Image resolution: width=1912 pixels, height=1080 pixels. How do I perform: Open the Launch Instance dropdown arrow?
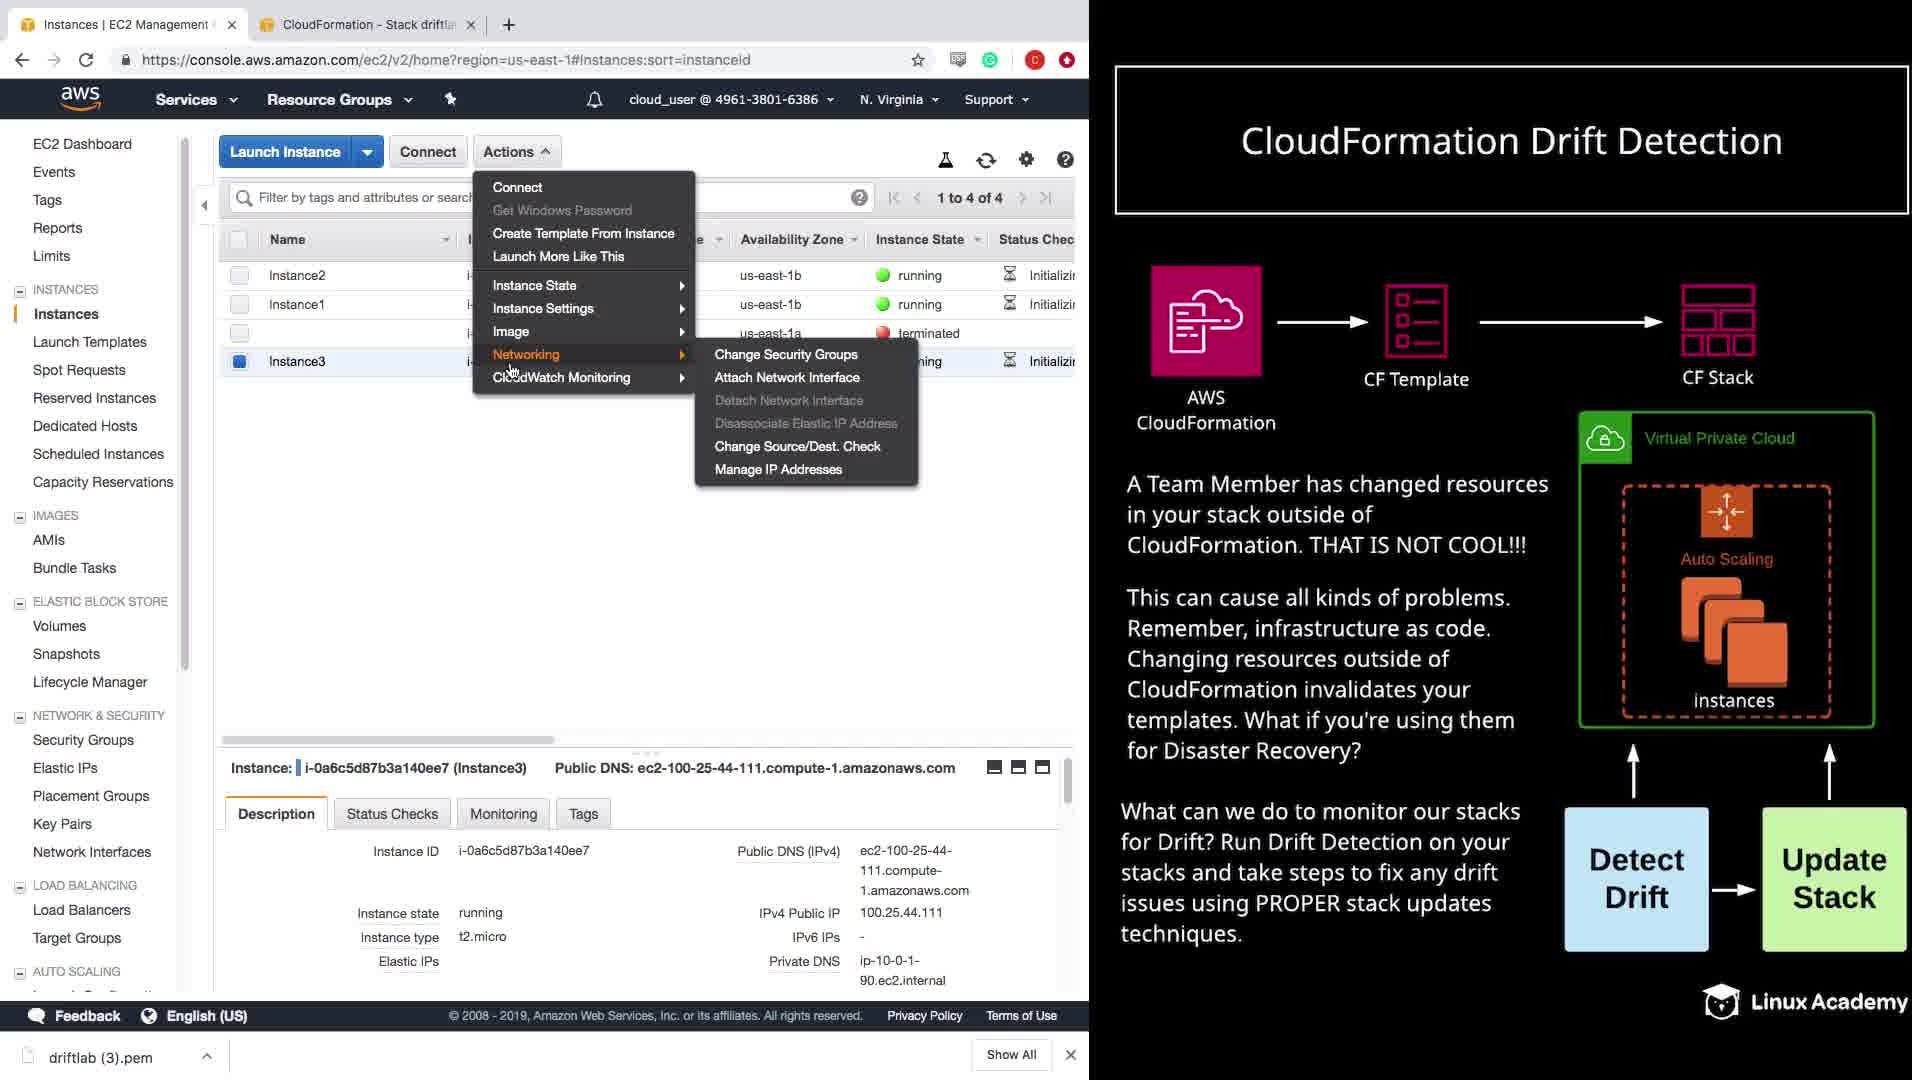[367, 152]
